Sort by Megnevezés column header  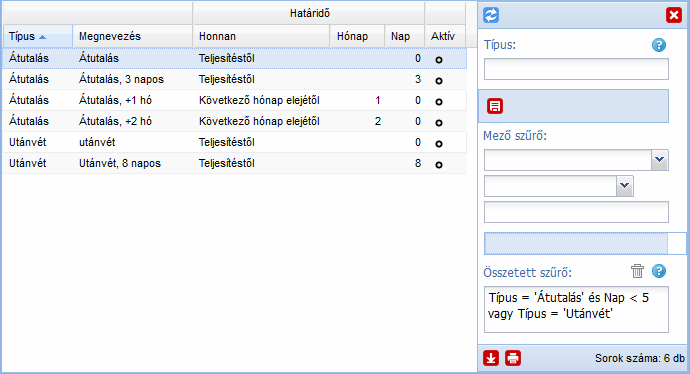coord(132,37)
